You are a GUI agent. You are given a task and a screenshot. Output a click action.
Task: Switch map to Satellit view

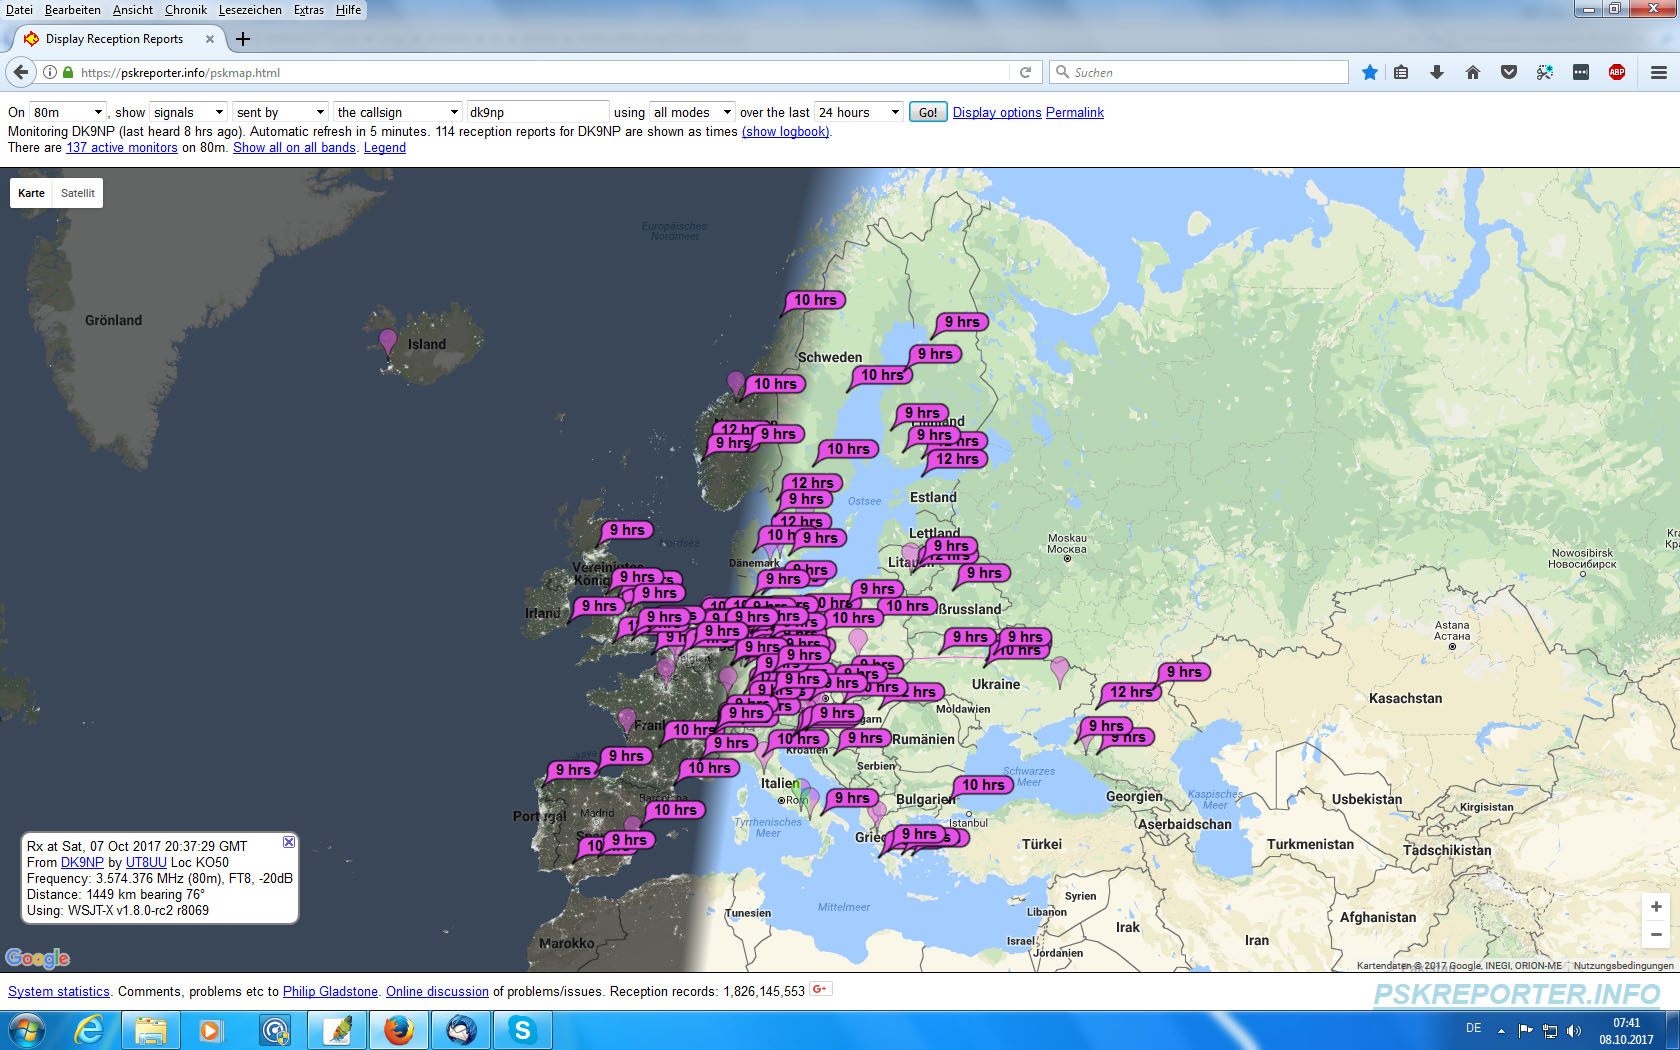point(77,193)
